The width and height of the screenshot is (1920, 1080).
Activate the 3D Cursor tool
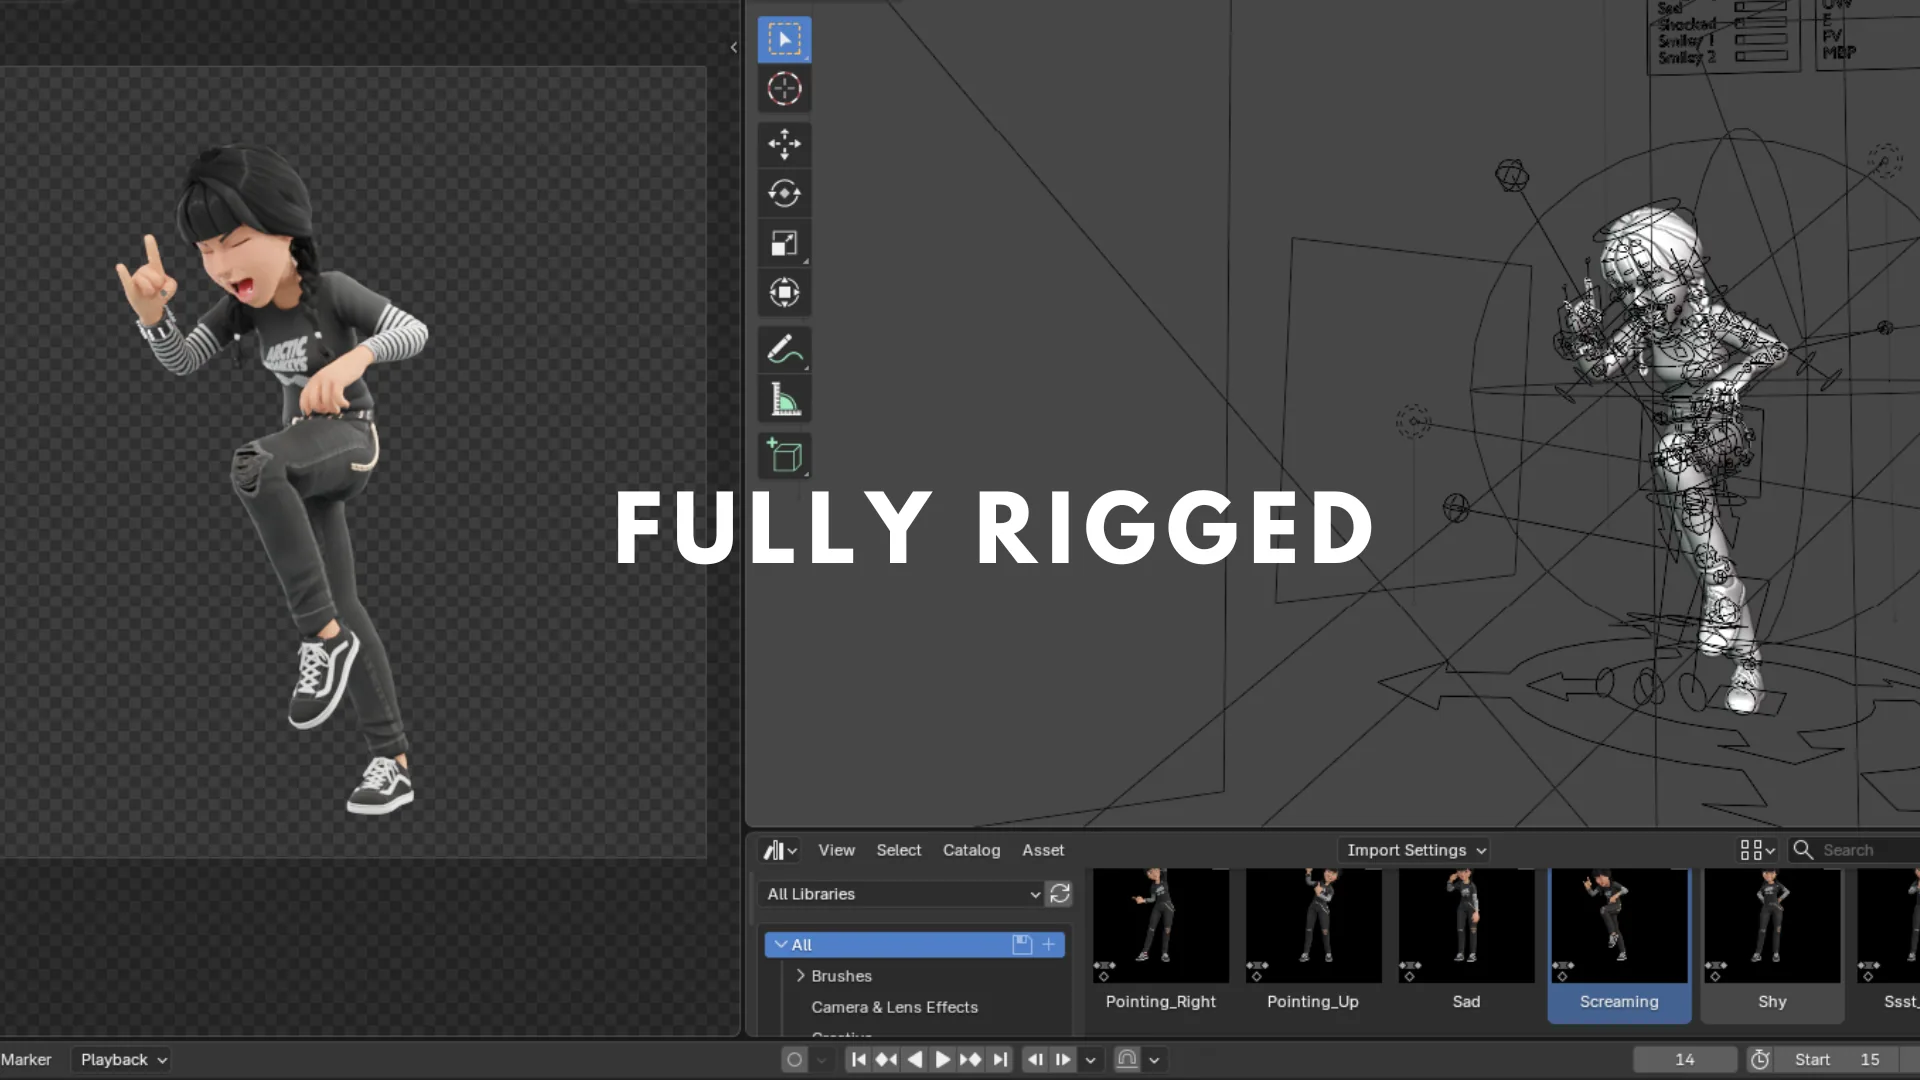coord(784,89)
